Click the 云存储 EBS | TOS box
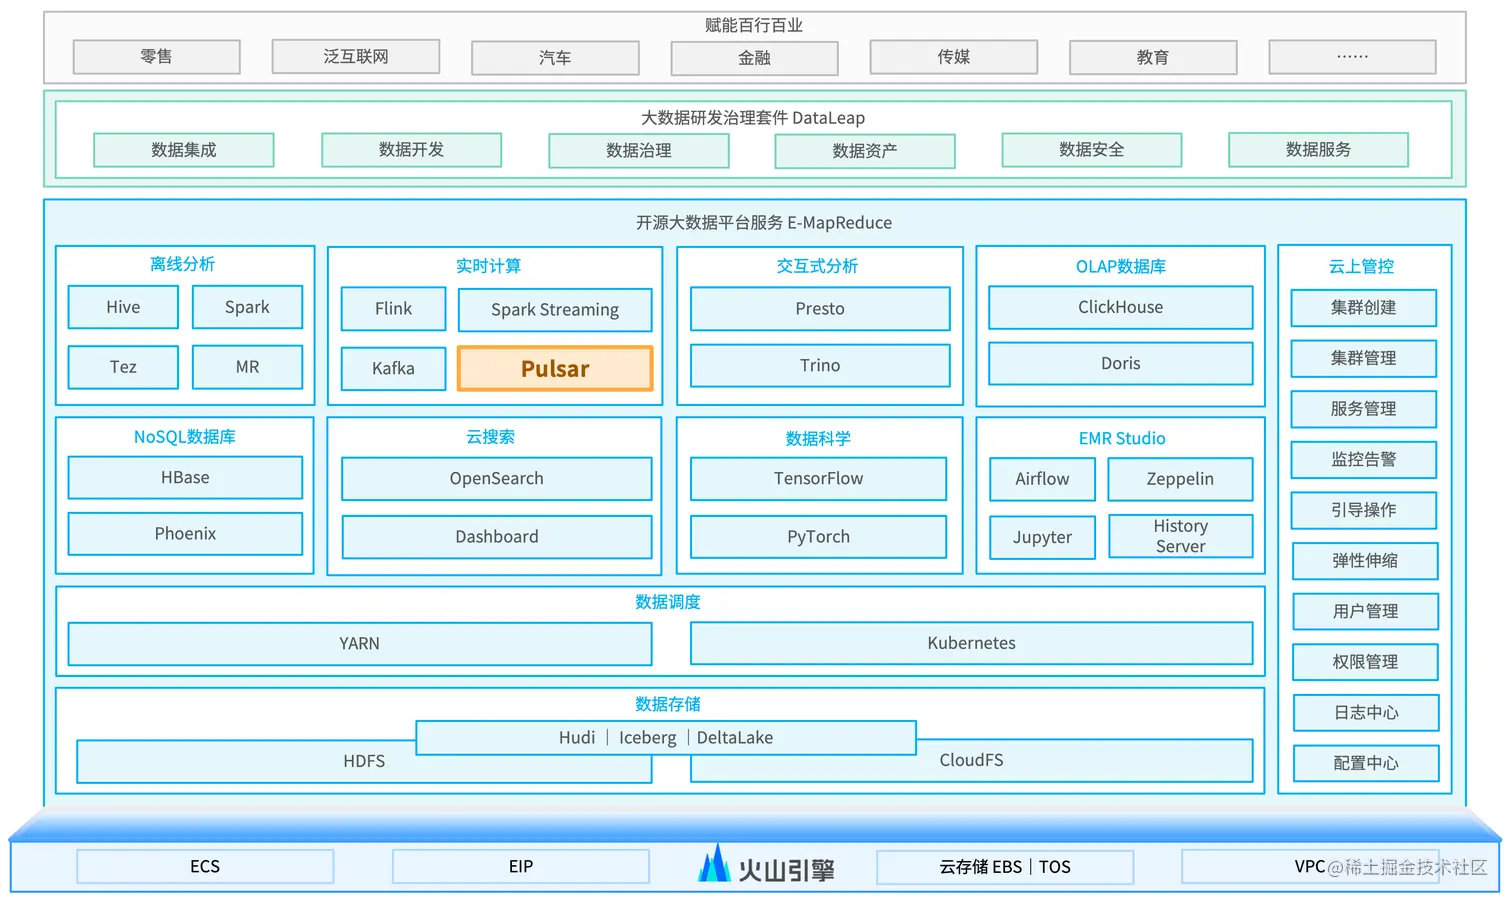This screenshot has height=902, width=1512. tap(1005, 867)
